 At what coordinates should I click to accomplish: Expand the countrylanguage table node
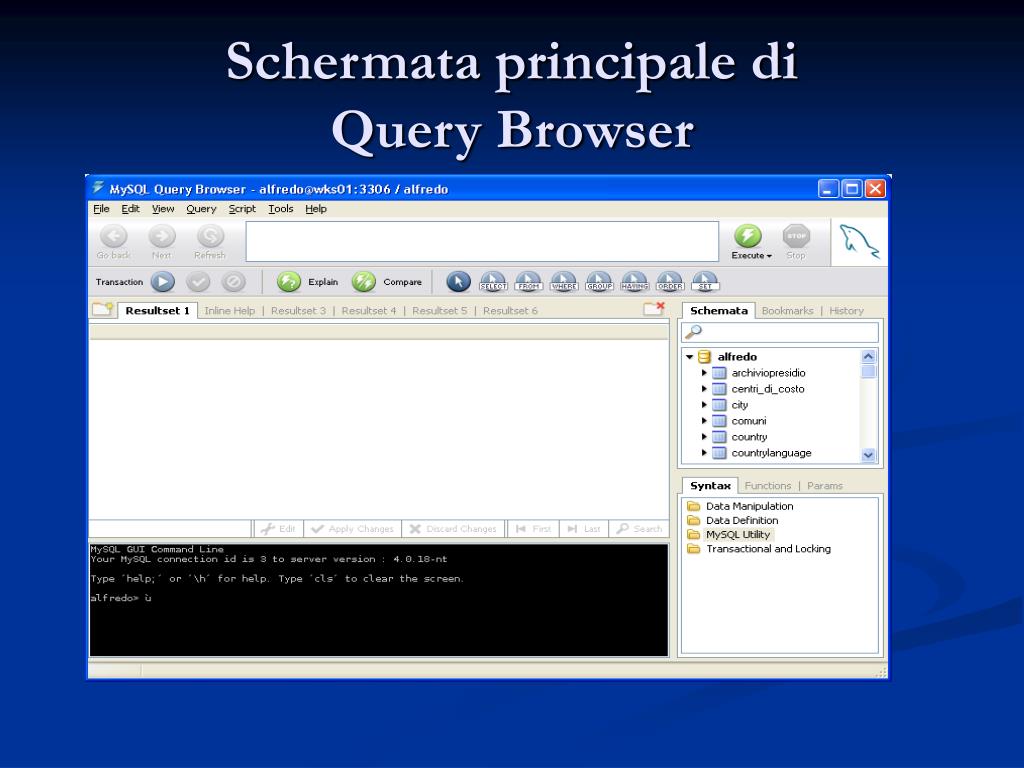pyautogui.click(x=704, y=453)
